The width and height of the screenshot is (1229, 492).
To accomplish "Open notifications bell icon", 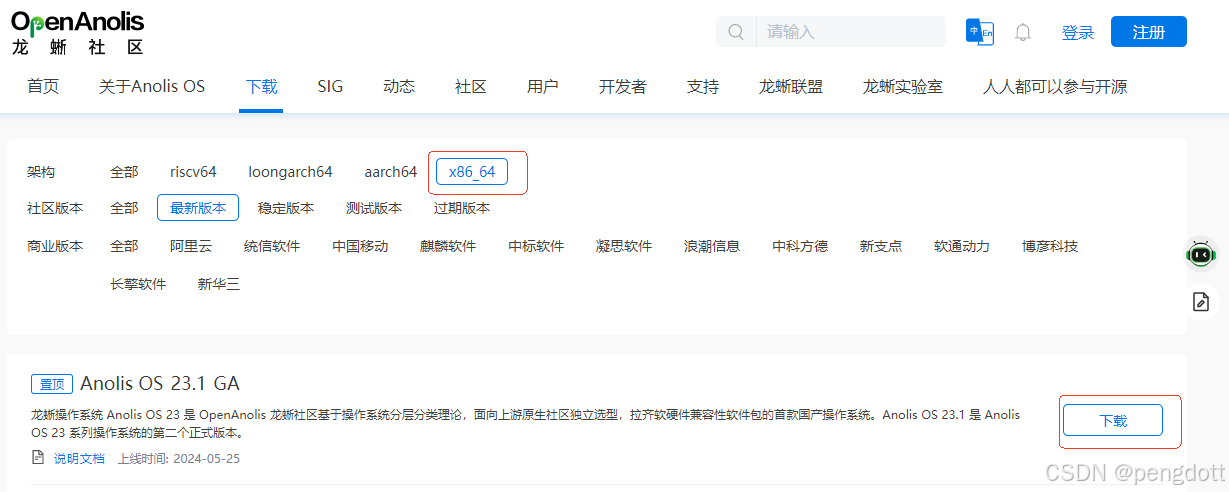I will [1023, 32].
